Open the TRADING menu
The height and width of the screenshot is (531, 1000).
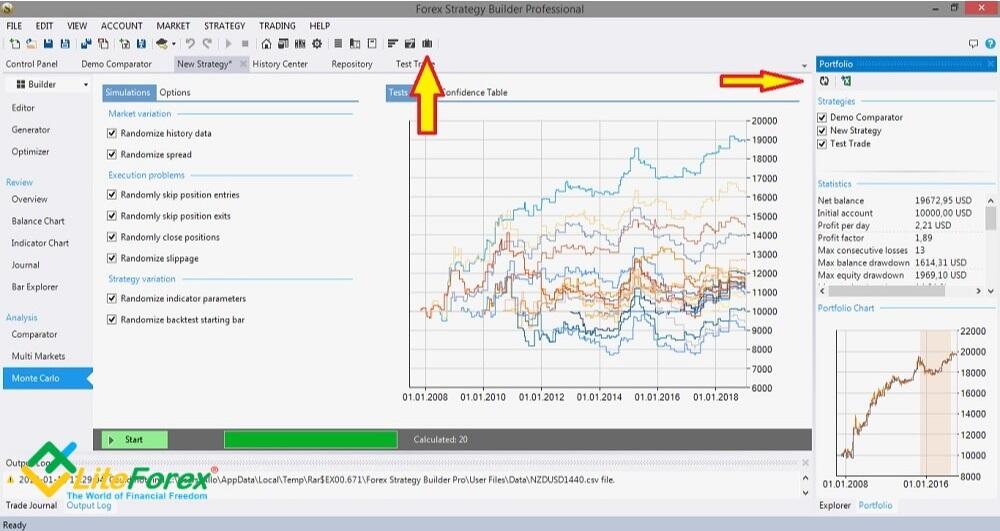pos(277,25)
